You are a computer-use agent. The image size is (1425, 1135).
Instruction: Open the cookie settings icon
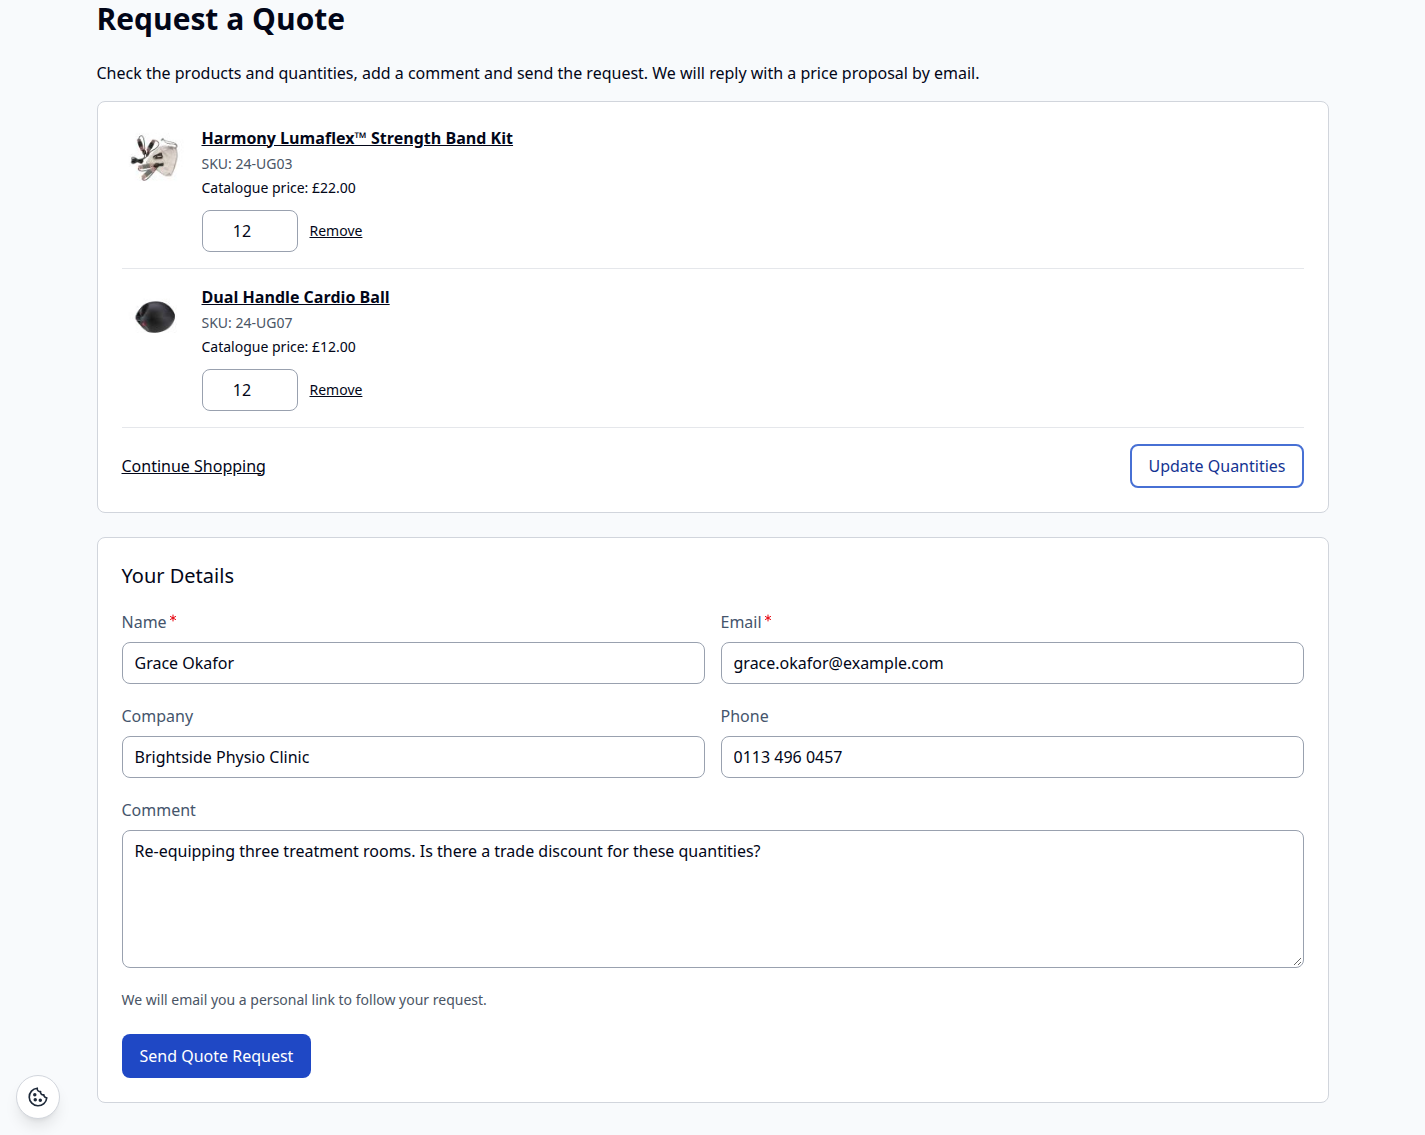[x=38, y=1097]
